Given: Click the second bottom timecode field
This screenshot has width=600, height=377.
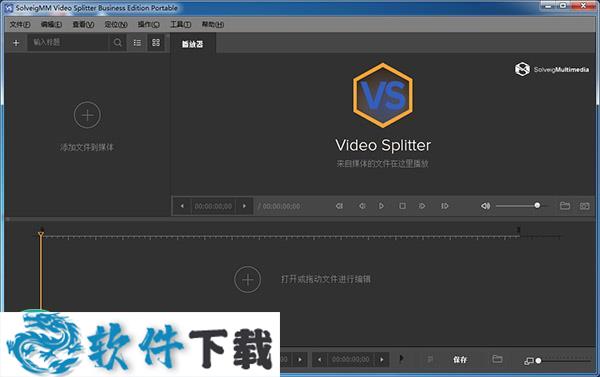Looking at the screenshot, I should point(351,359).
